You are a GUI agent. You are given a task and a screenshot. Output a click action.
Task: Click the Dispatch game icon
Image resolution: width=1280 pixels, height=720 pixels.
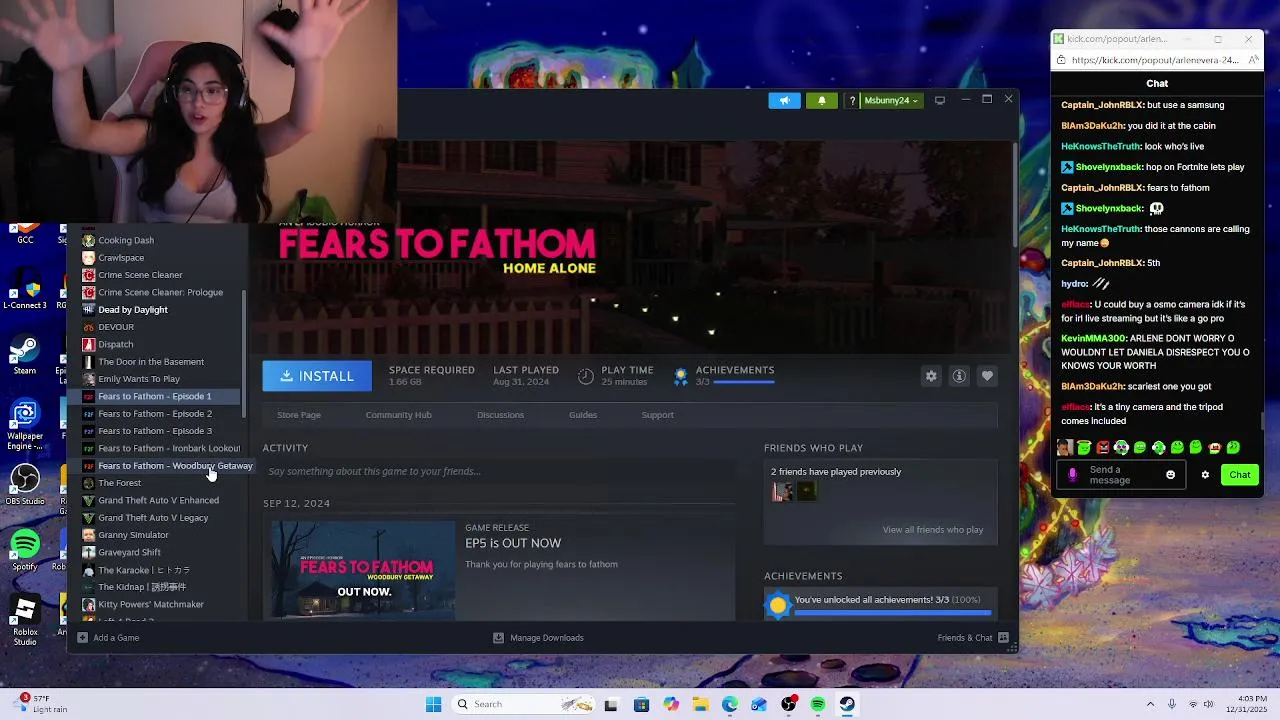88,344
